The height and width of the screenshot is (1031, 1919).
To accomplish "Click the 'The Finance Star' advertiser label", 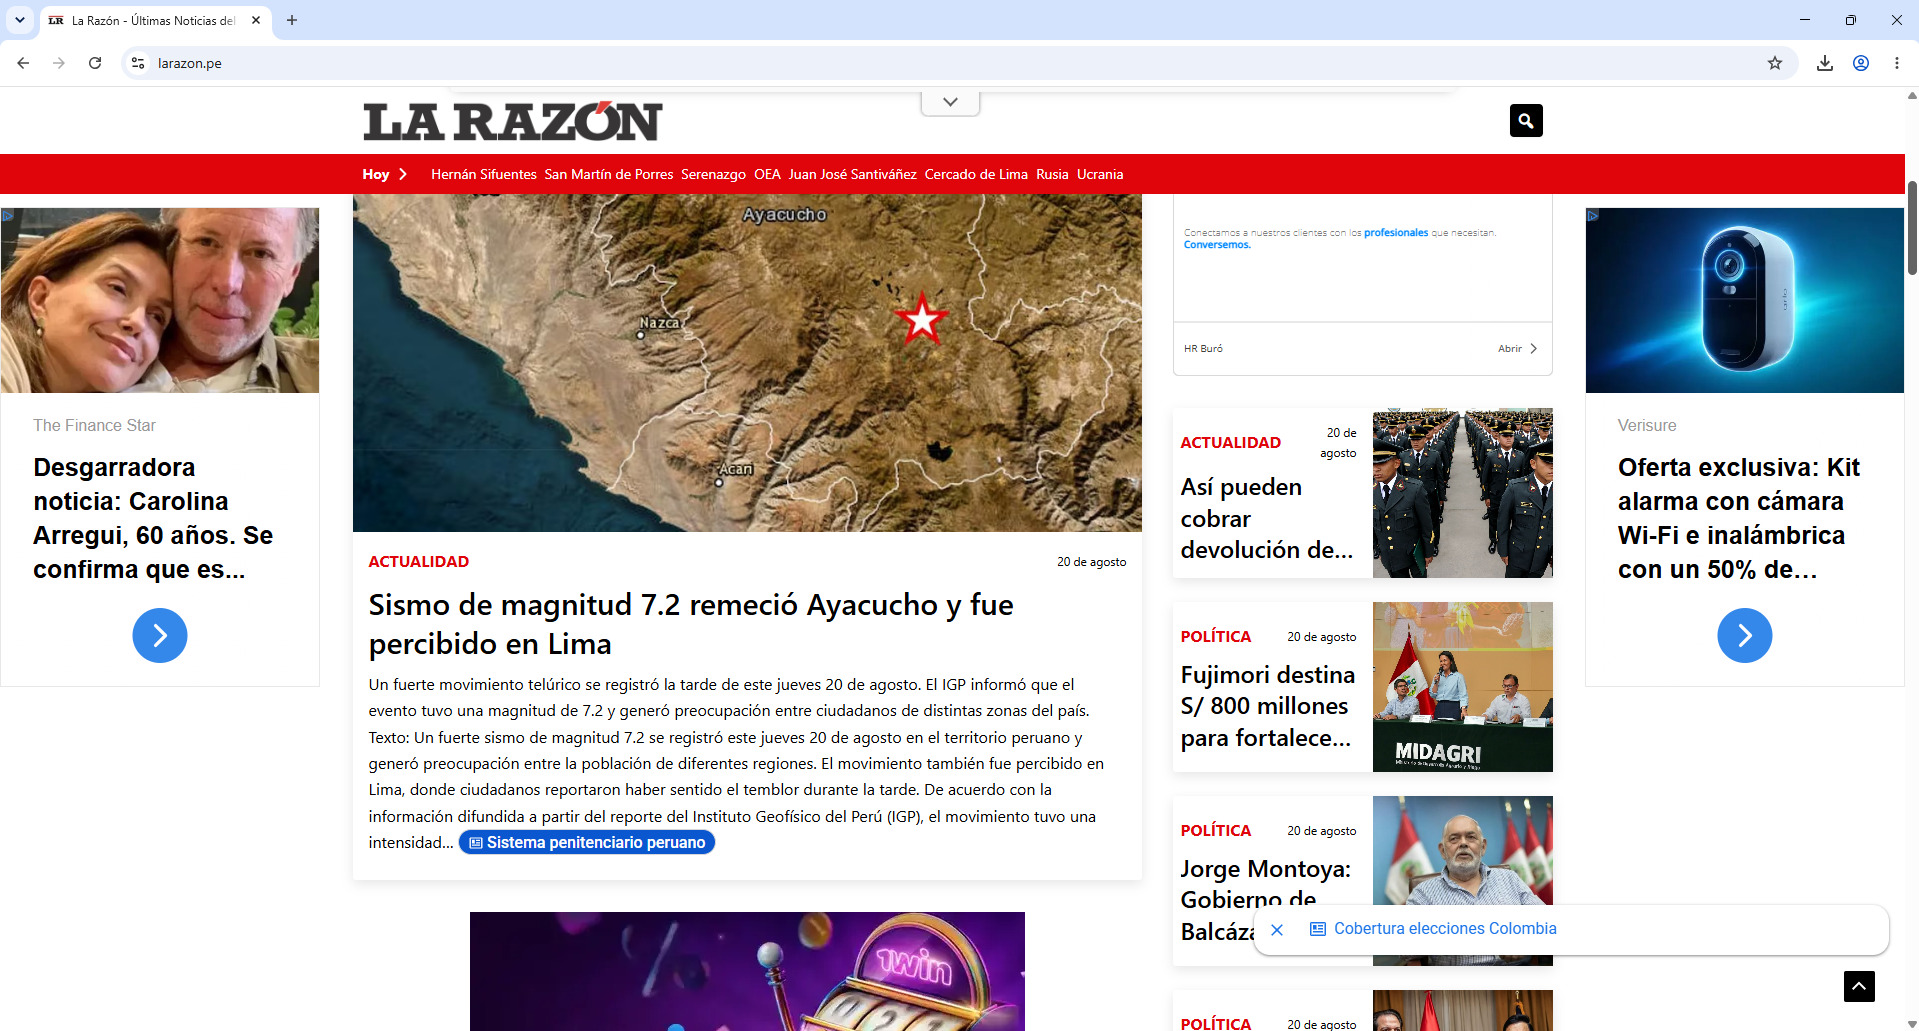I will pyautogui.click(x=95, y=426).
